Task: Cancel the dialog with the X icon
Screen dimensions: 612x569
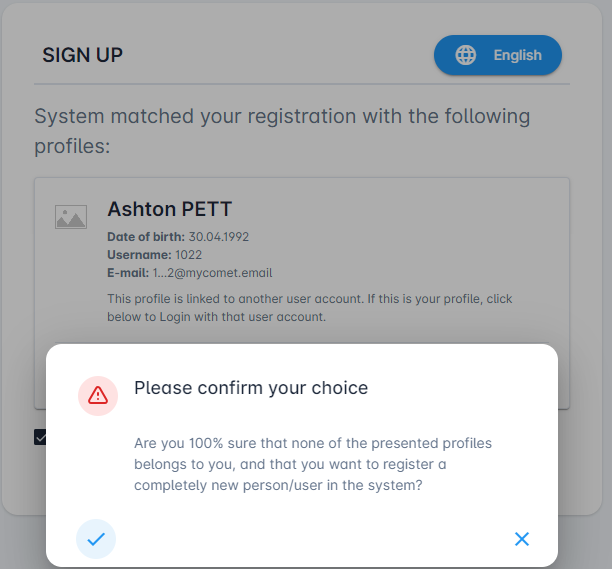Action: (x=521, y=539)
